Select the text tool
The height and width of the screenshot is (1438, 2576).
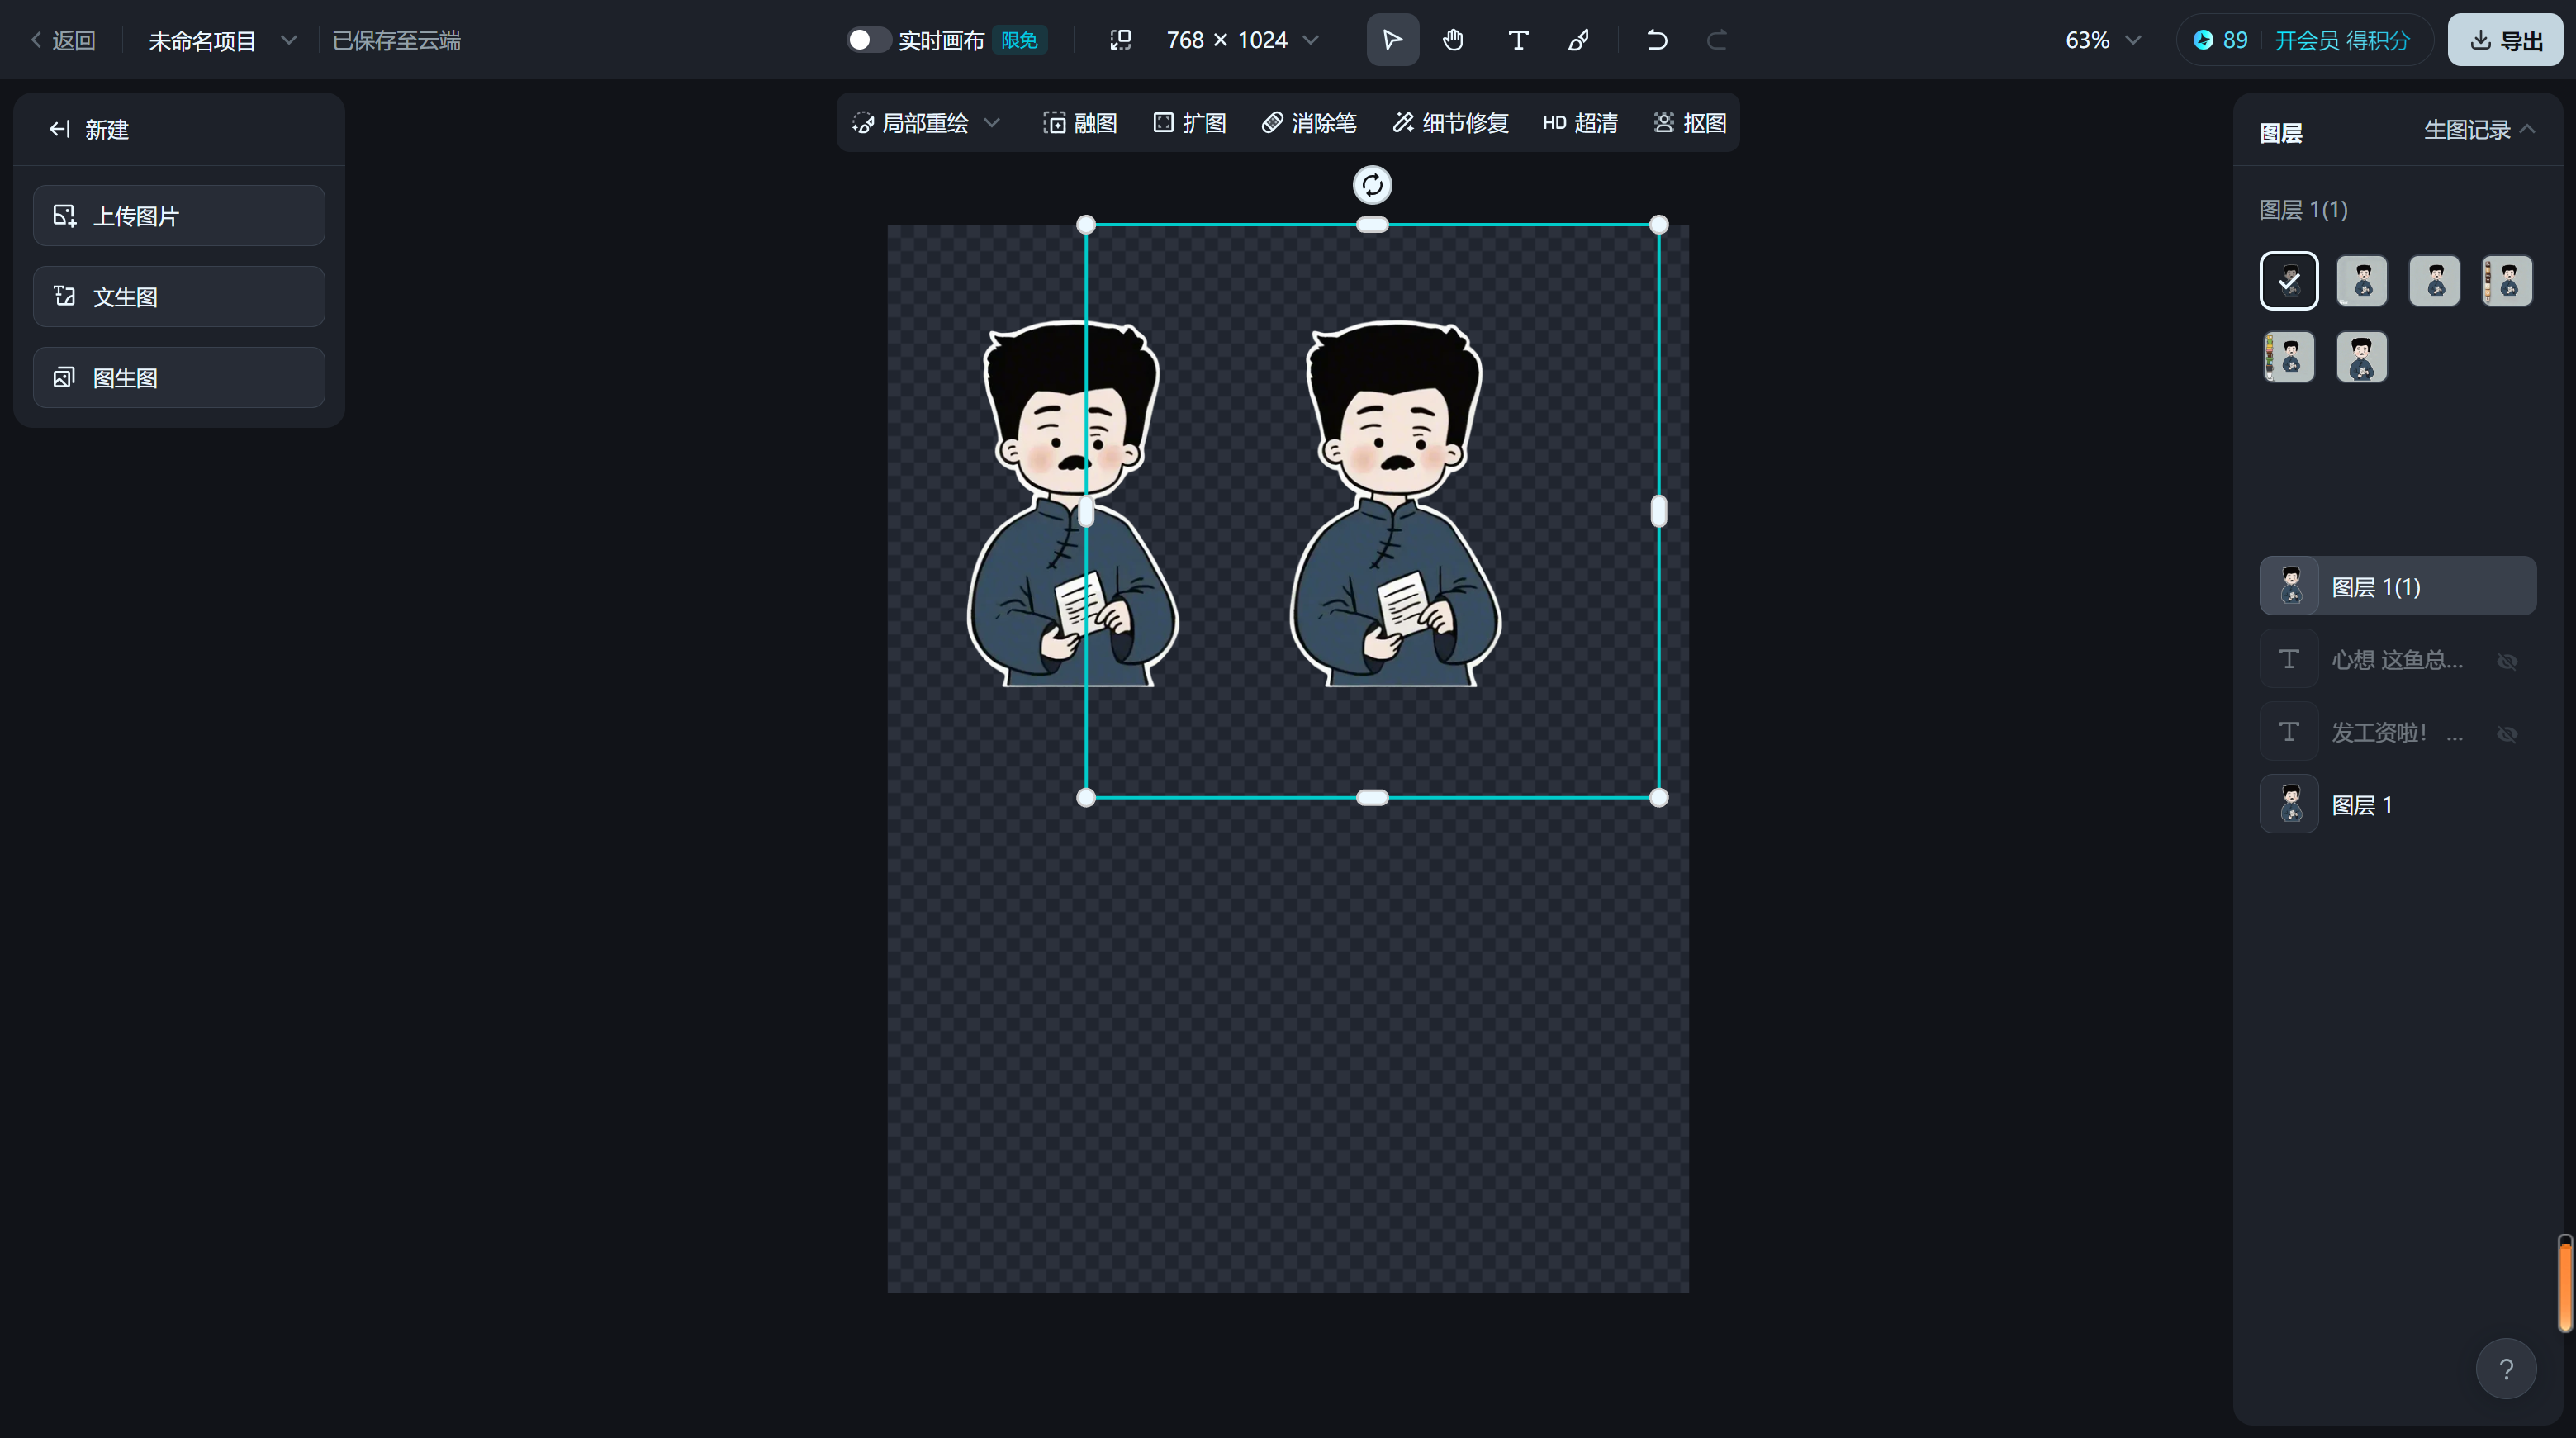1517,40
